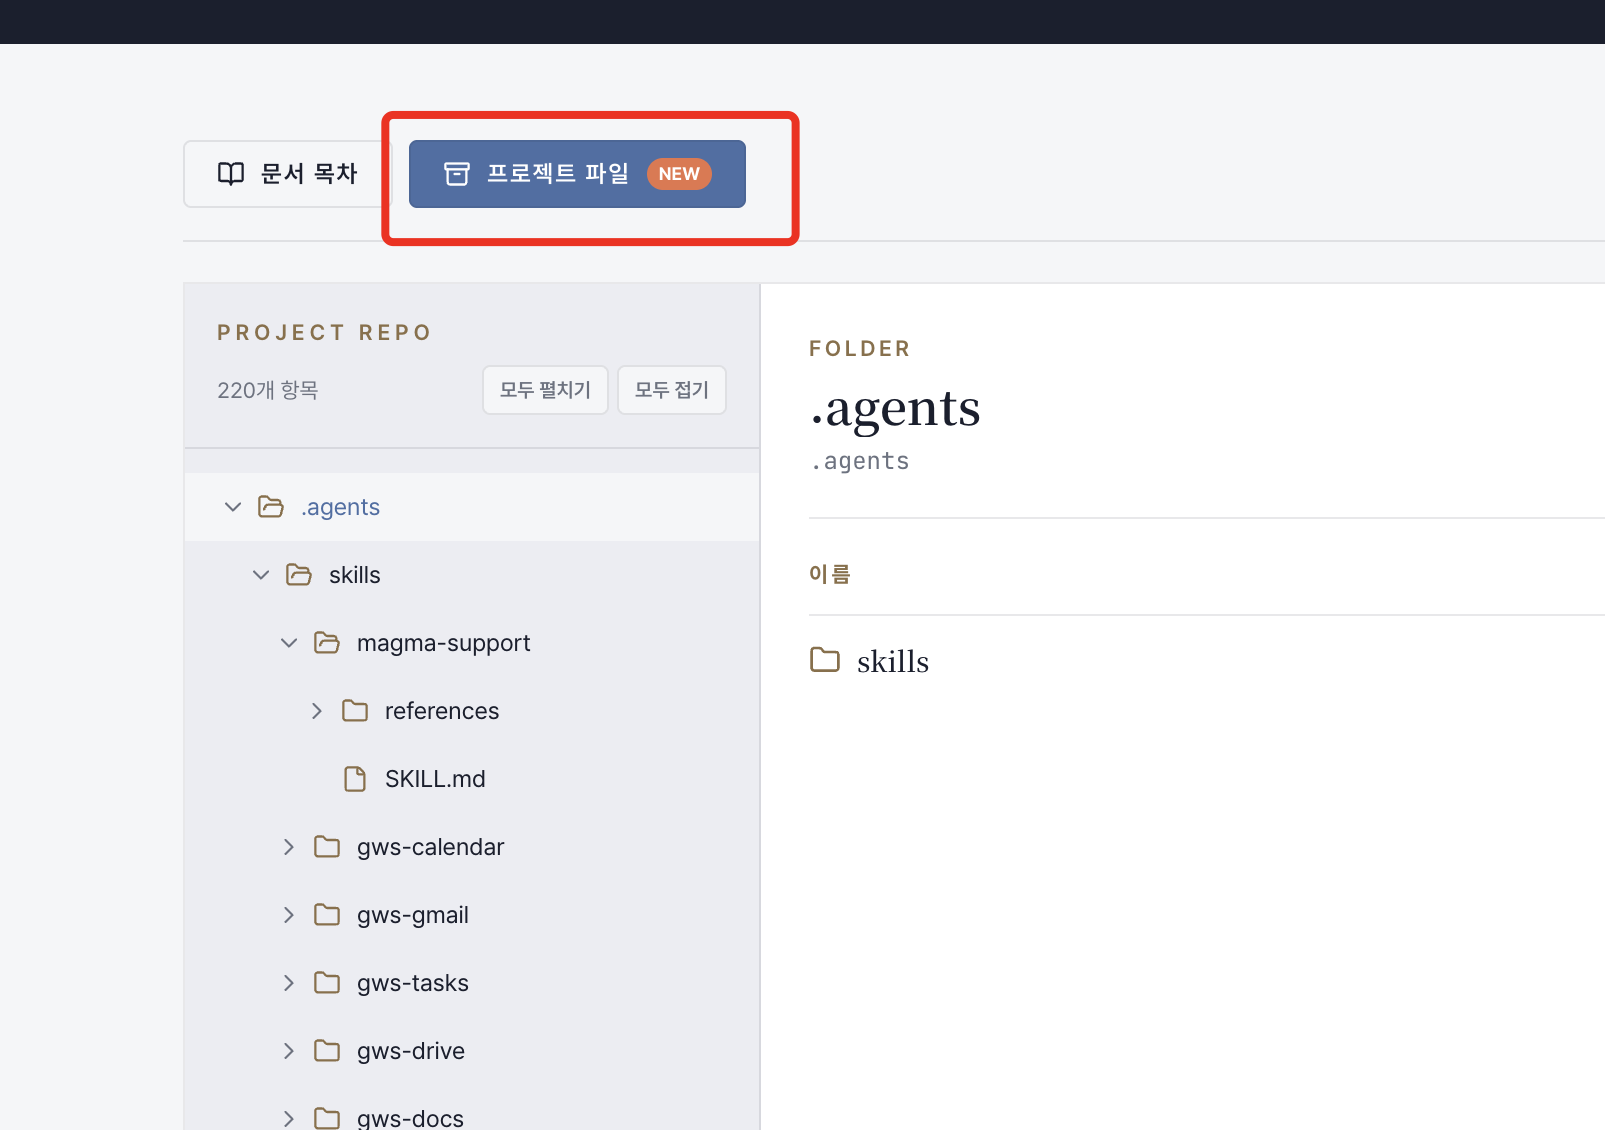Click the gws-tasks folder icon
The image size is (1605, 1130).
coord(327,983)
